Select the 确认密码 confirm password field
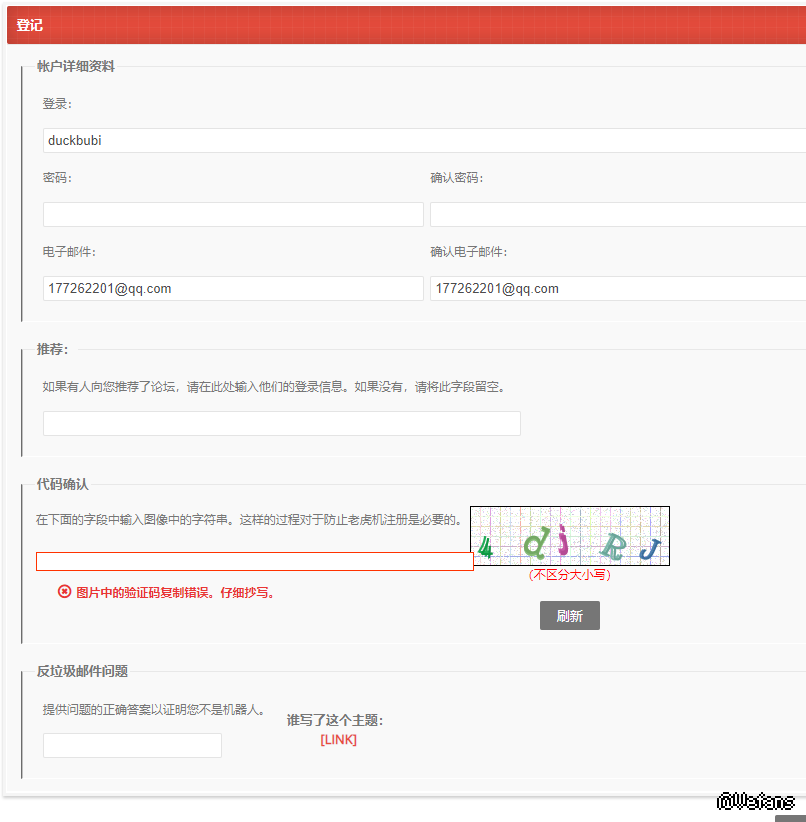This screenshot has width=806, height=822. point(617,215)
